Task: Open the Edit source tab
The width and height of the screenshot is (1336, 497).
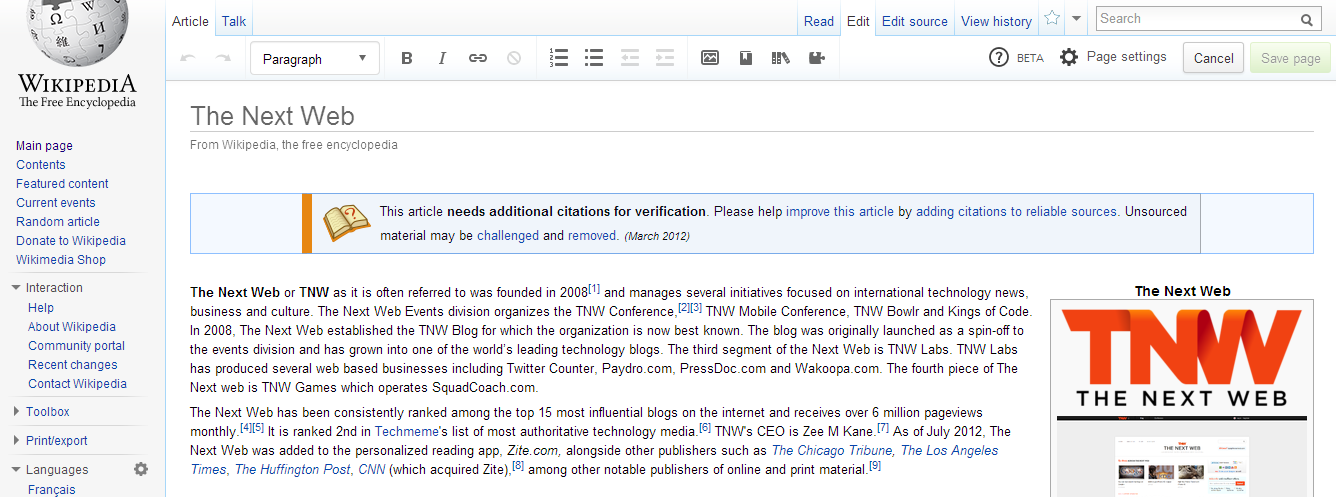Action: pyautogui.click(x=915, y=21)
